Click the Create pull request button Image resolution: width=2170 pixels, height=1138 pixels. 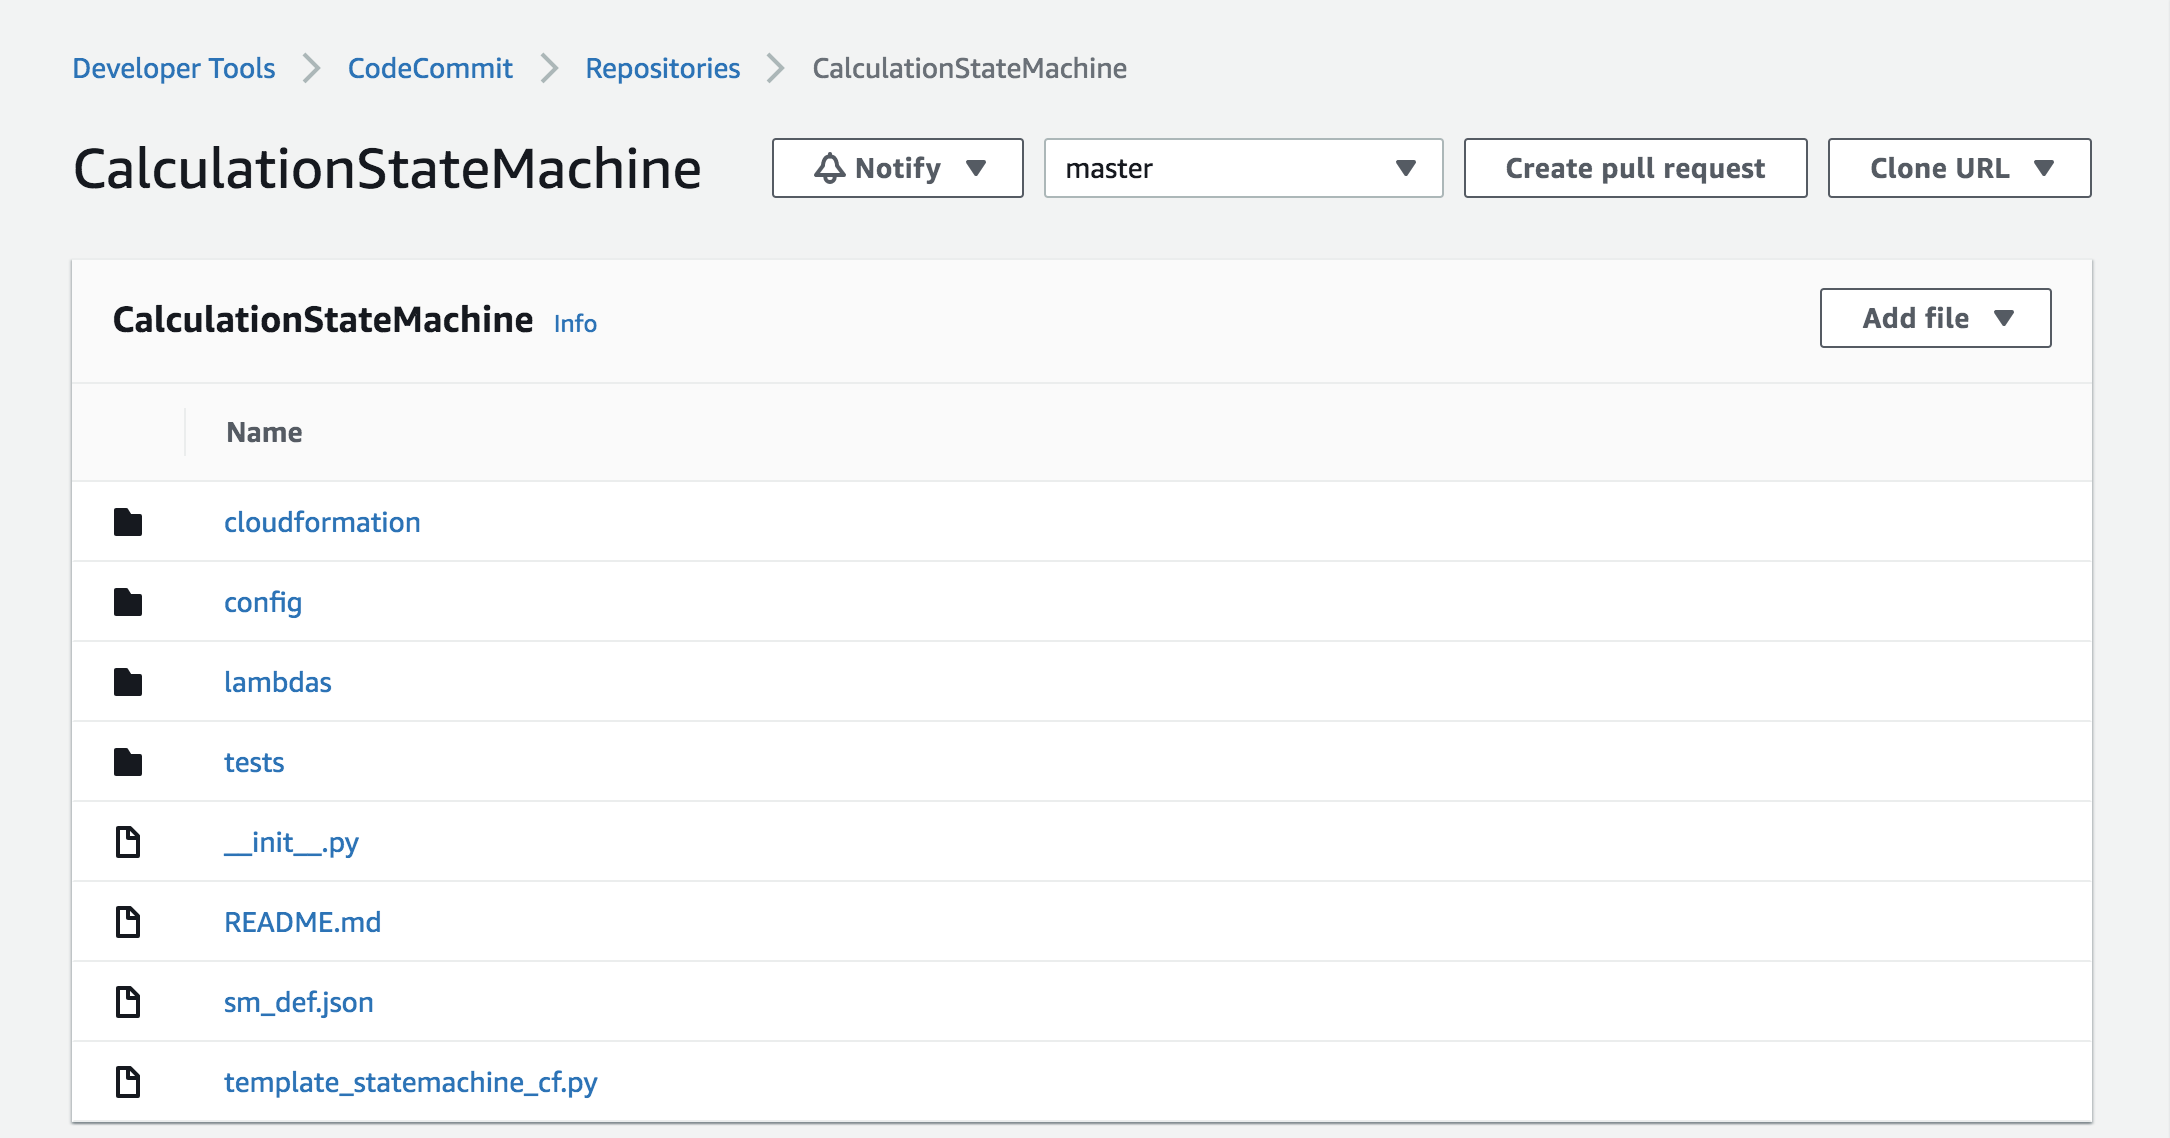(1634, 168)
